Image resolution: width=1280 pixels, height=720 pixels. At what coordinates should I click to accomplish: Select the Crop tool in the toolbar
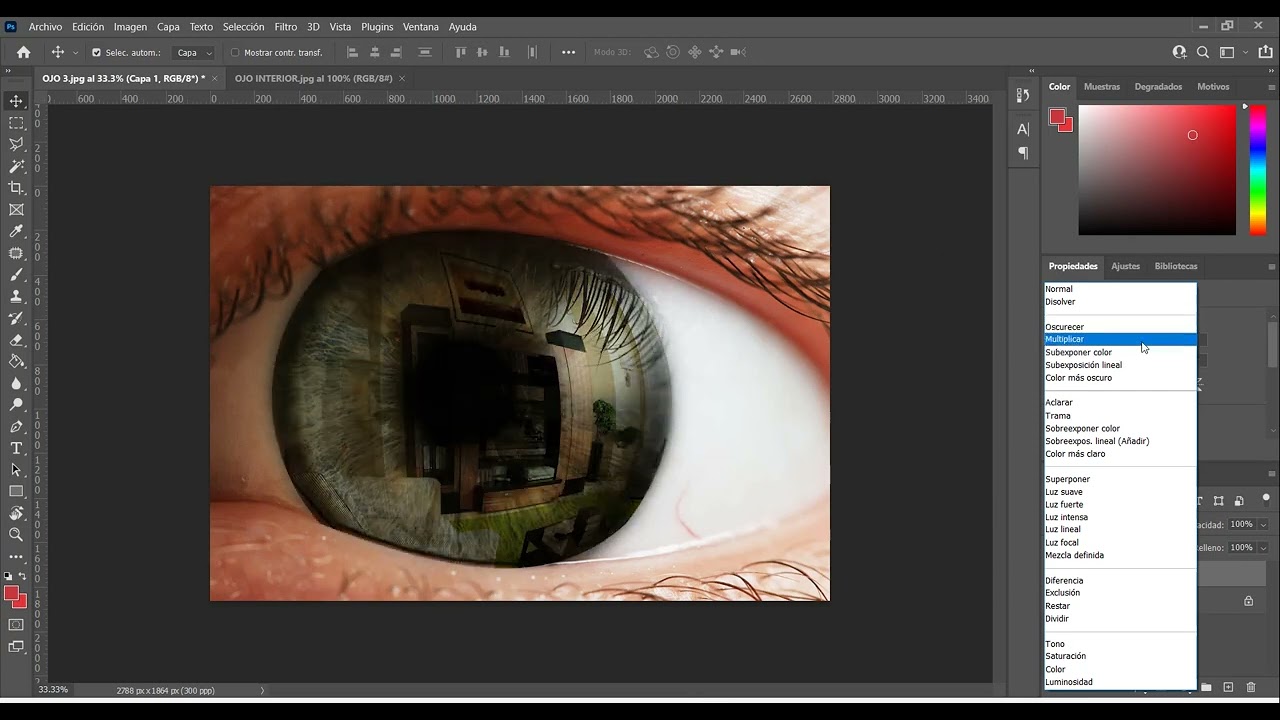16,188
